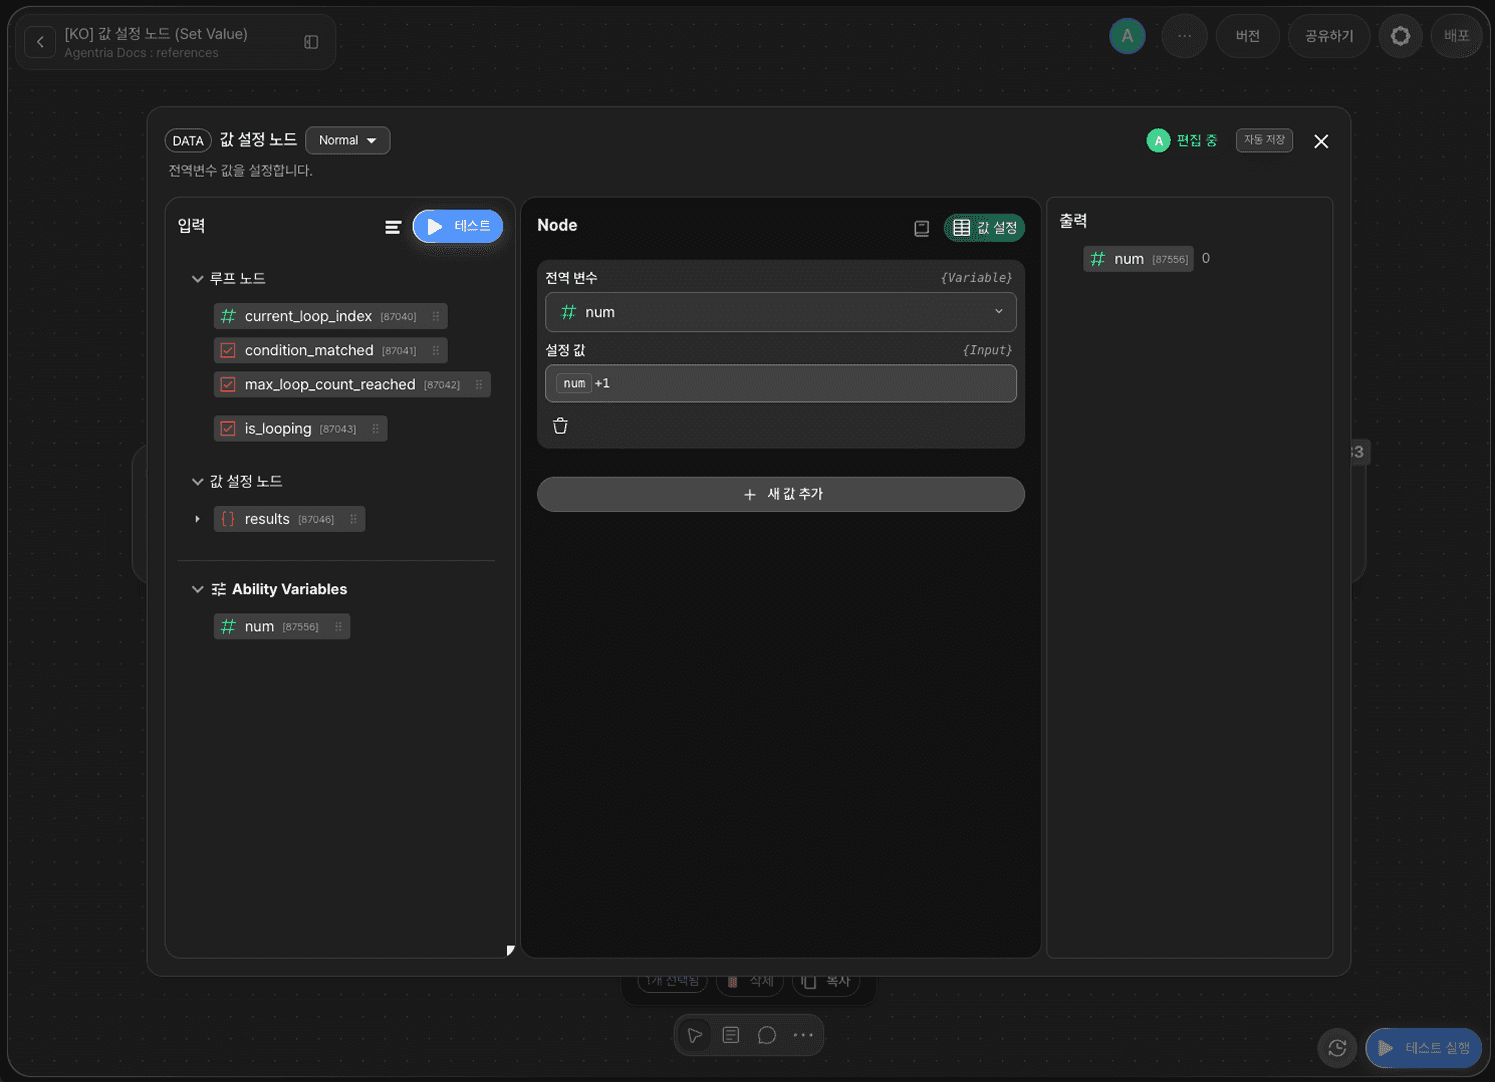Click the resize corner of 입력 panel
1495x1082 pixels.
click(x=510, y=950)
